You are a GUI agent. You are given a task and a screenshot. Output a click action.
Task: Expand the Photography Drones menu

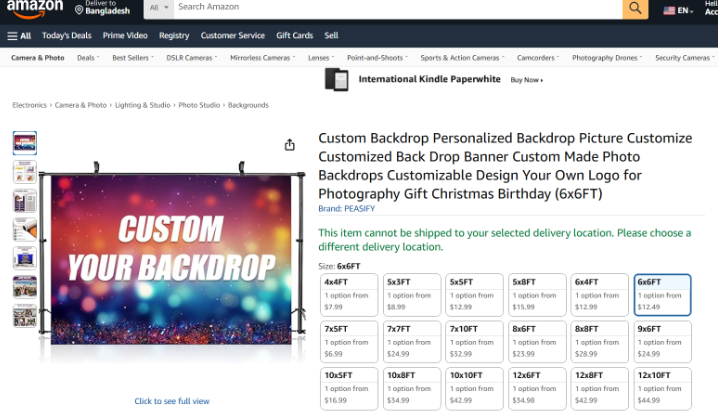point(608,58)
